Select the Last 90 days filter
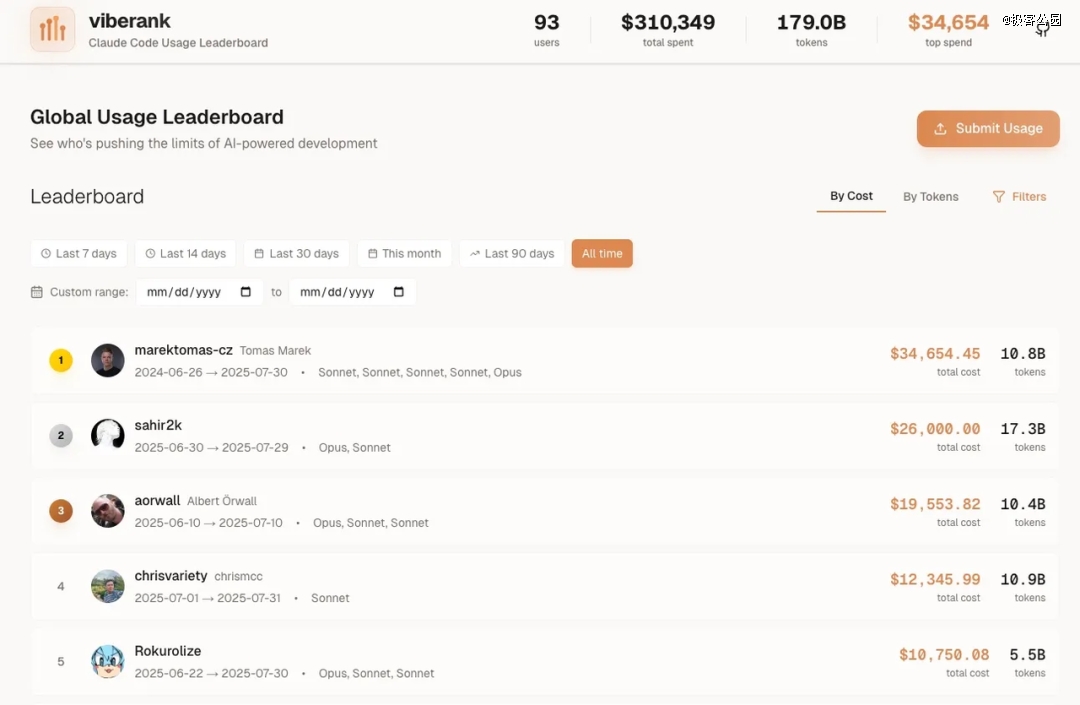 pyautogui.click(x=512, y=254)
